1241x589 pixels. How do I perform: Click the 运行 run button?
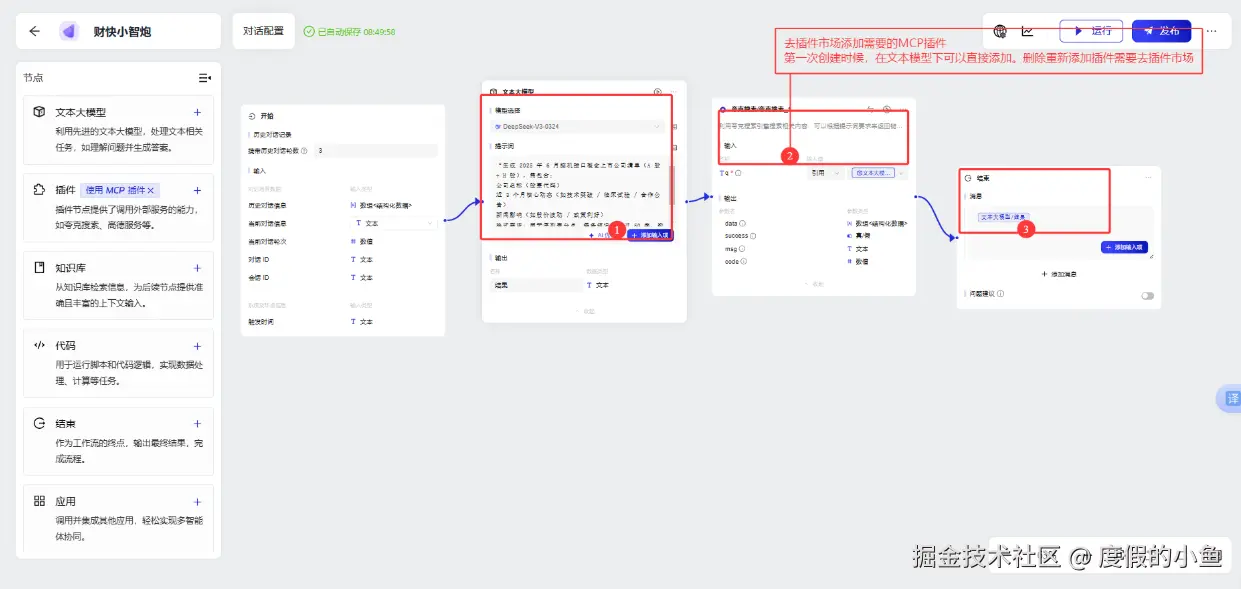point(1091,31)
